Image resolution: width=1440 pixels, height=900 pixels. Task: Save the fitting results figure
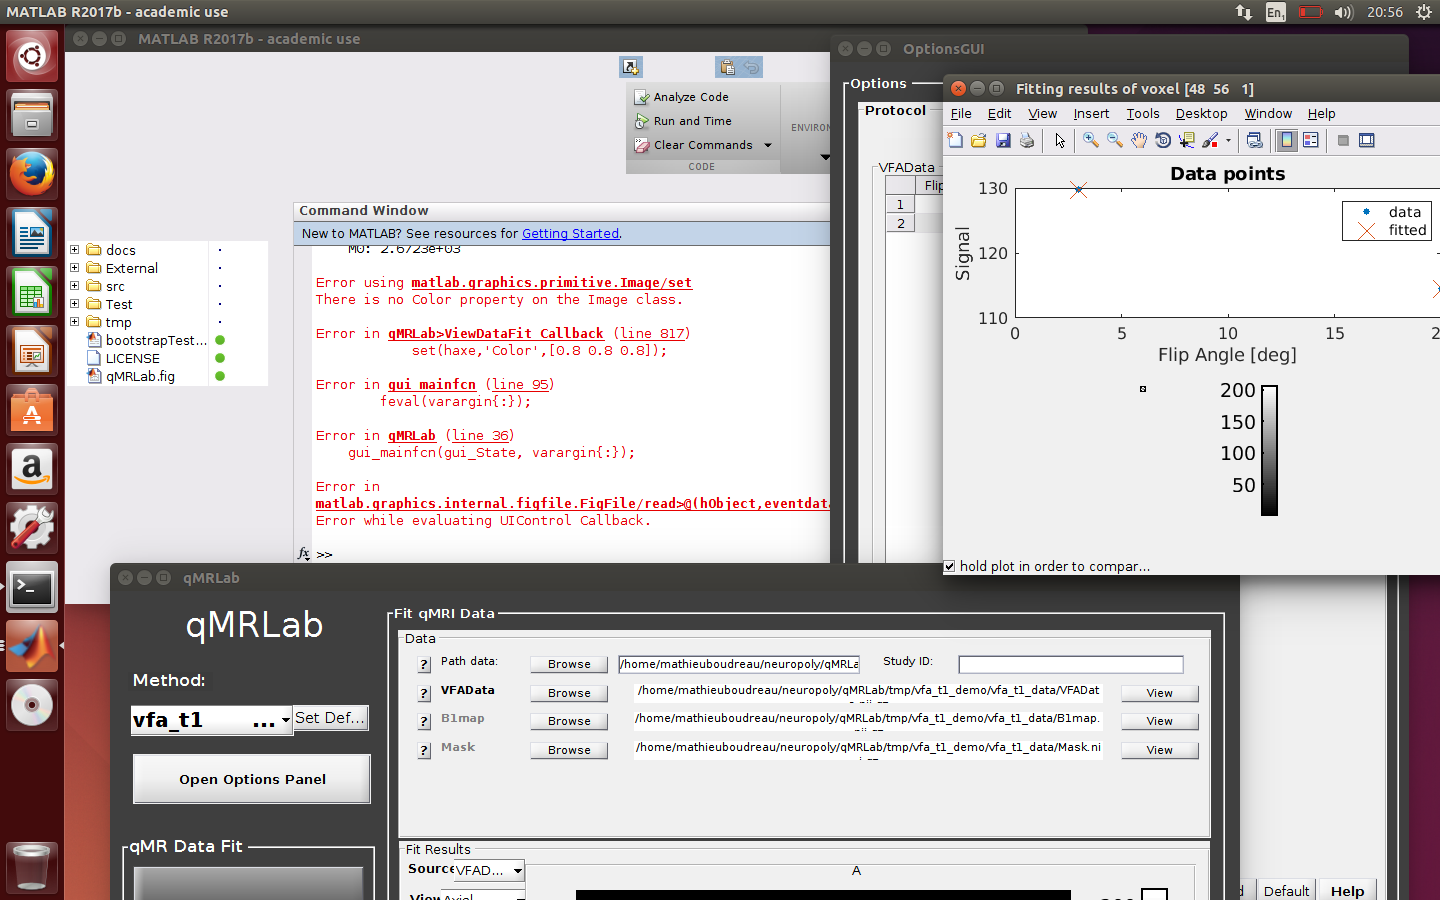click(1003, 140)
